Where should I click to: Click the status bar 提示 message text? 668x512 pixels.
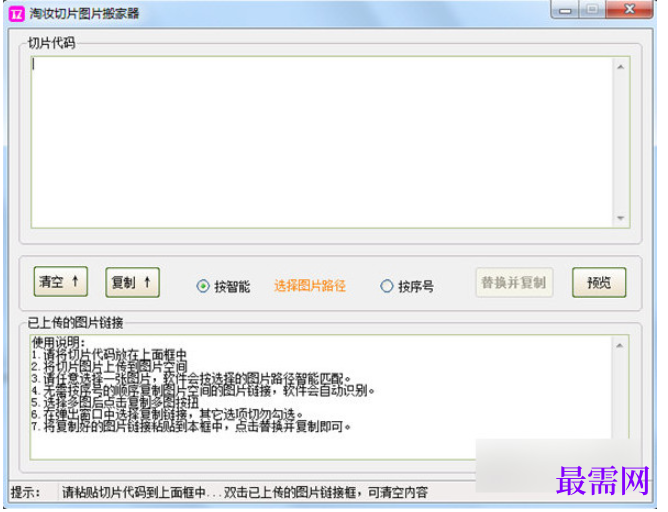tap(245, 492)
